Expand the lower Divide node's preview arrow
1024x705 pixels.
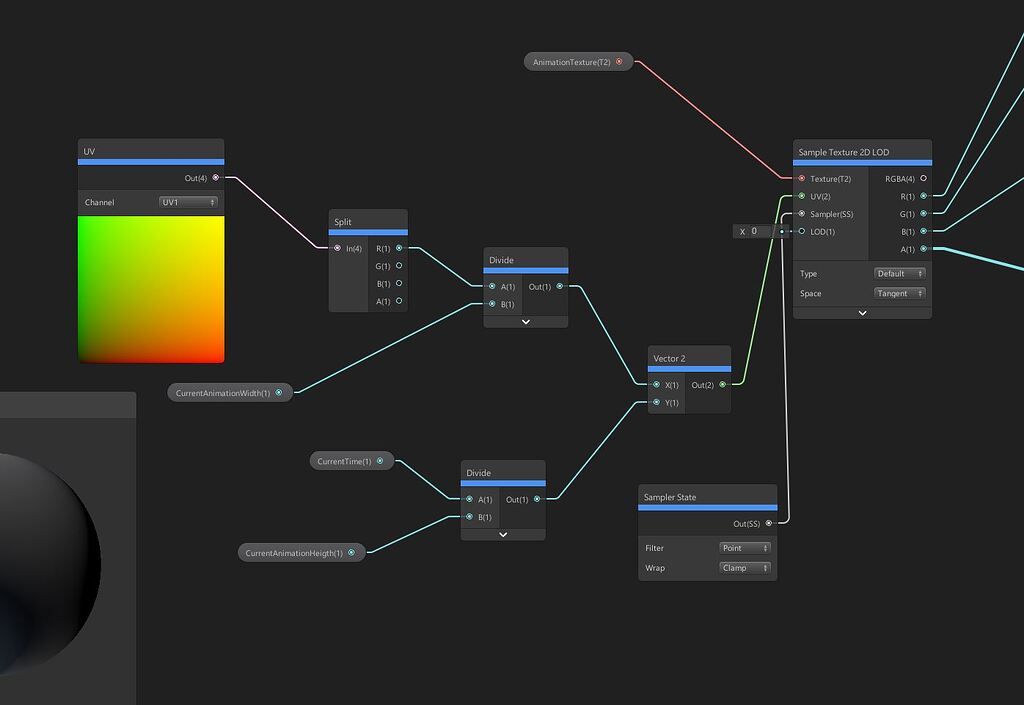coord(502,533)
